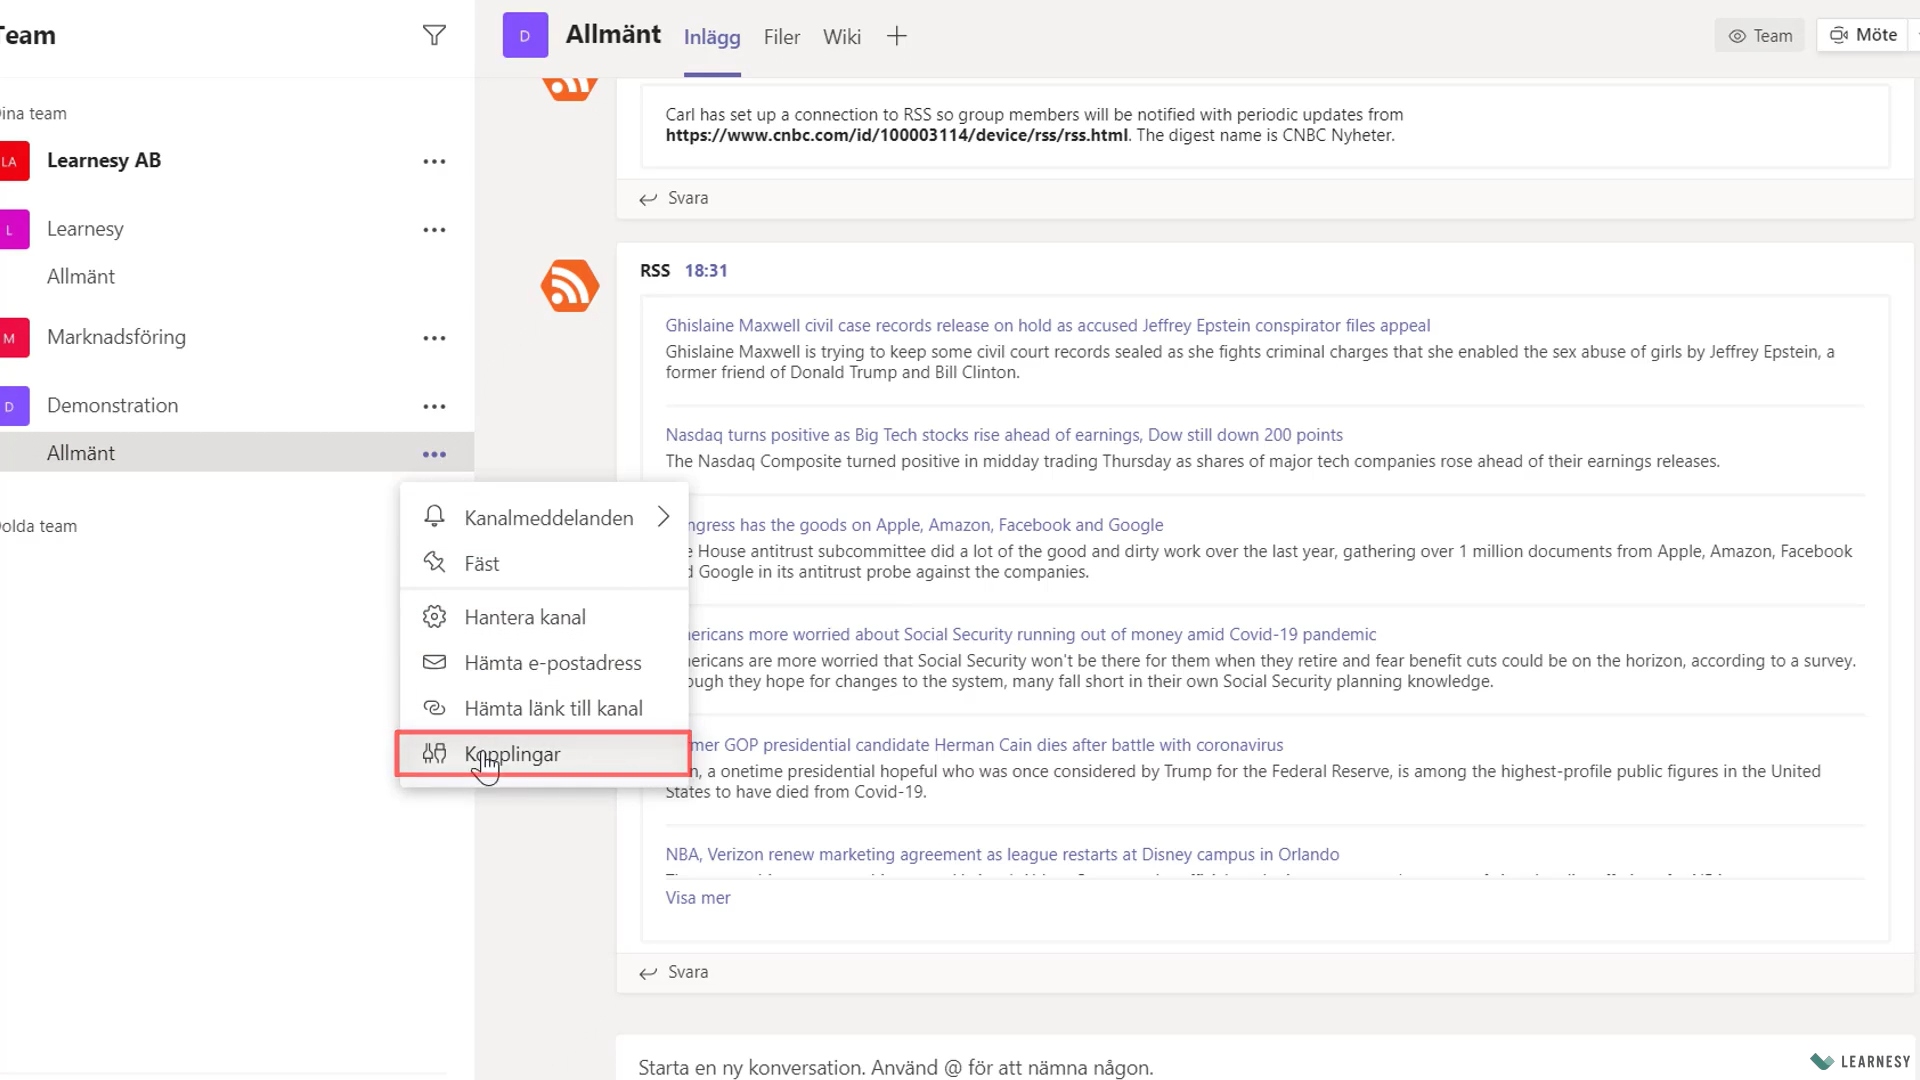Click the pin icon beside Fäst
The width and height of the screenshot is (1920, 1080).
coord(434,562)
